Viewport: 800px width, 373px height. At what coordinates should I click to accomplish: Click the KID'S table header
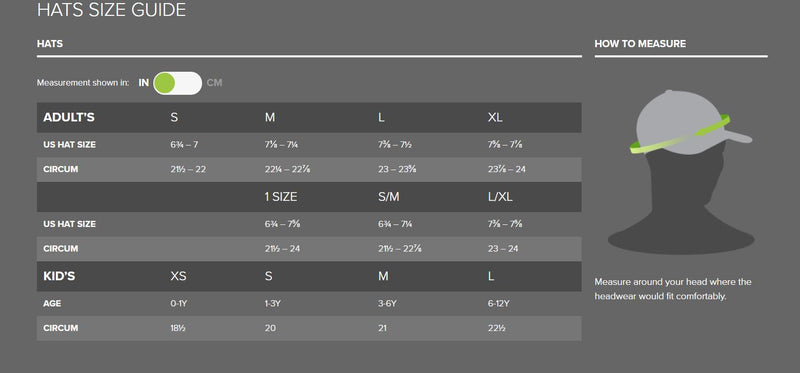tap(59, 277)
